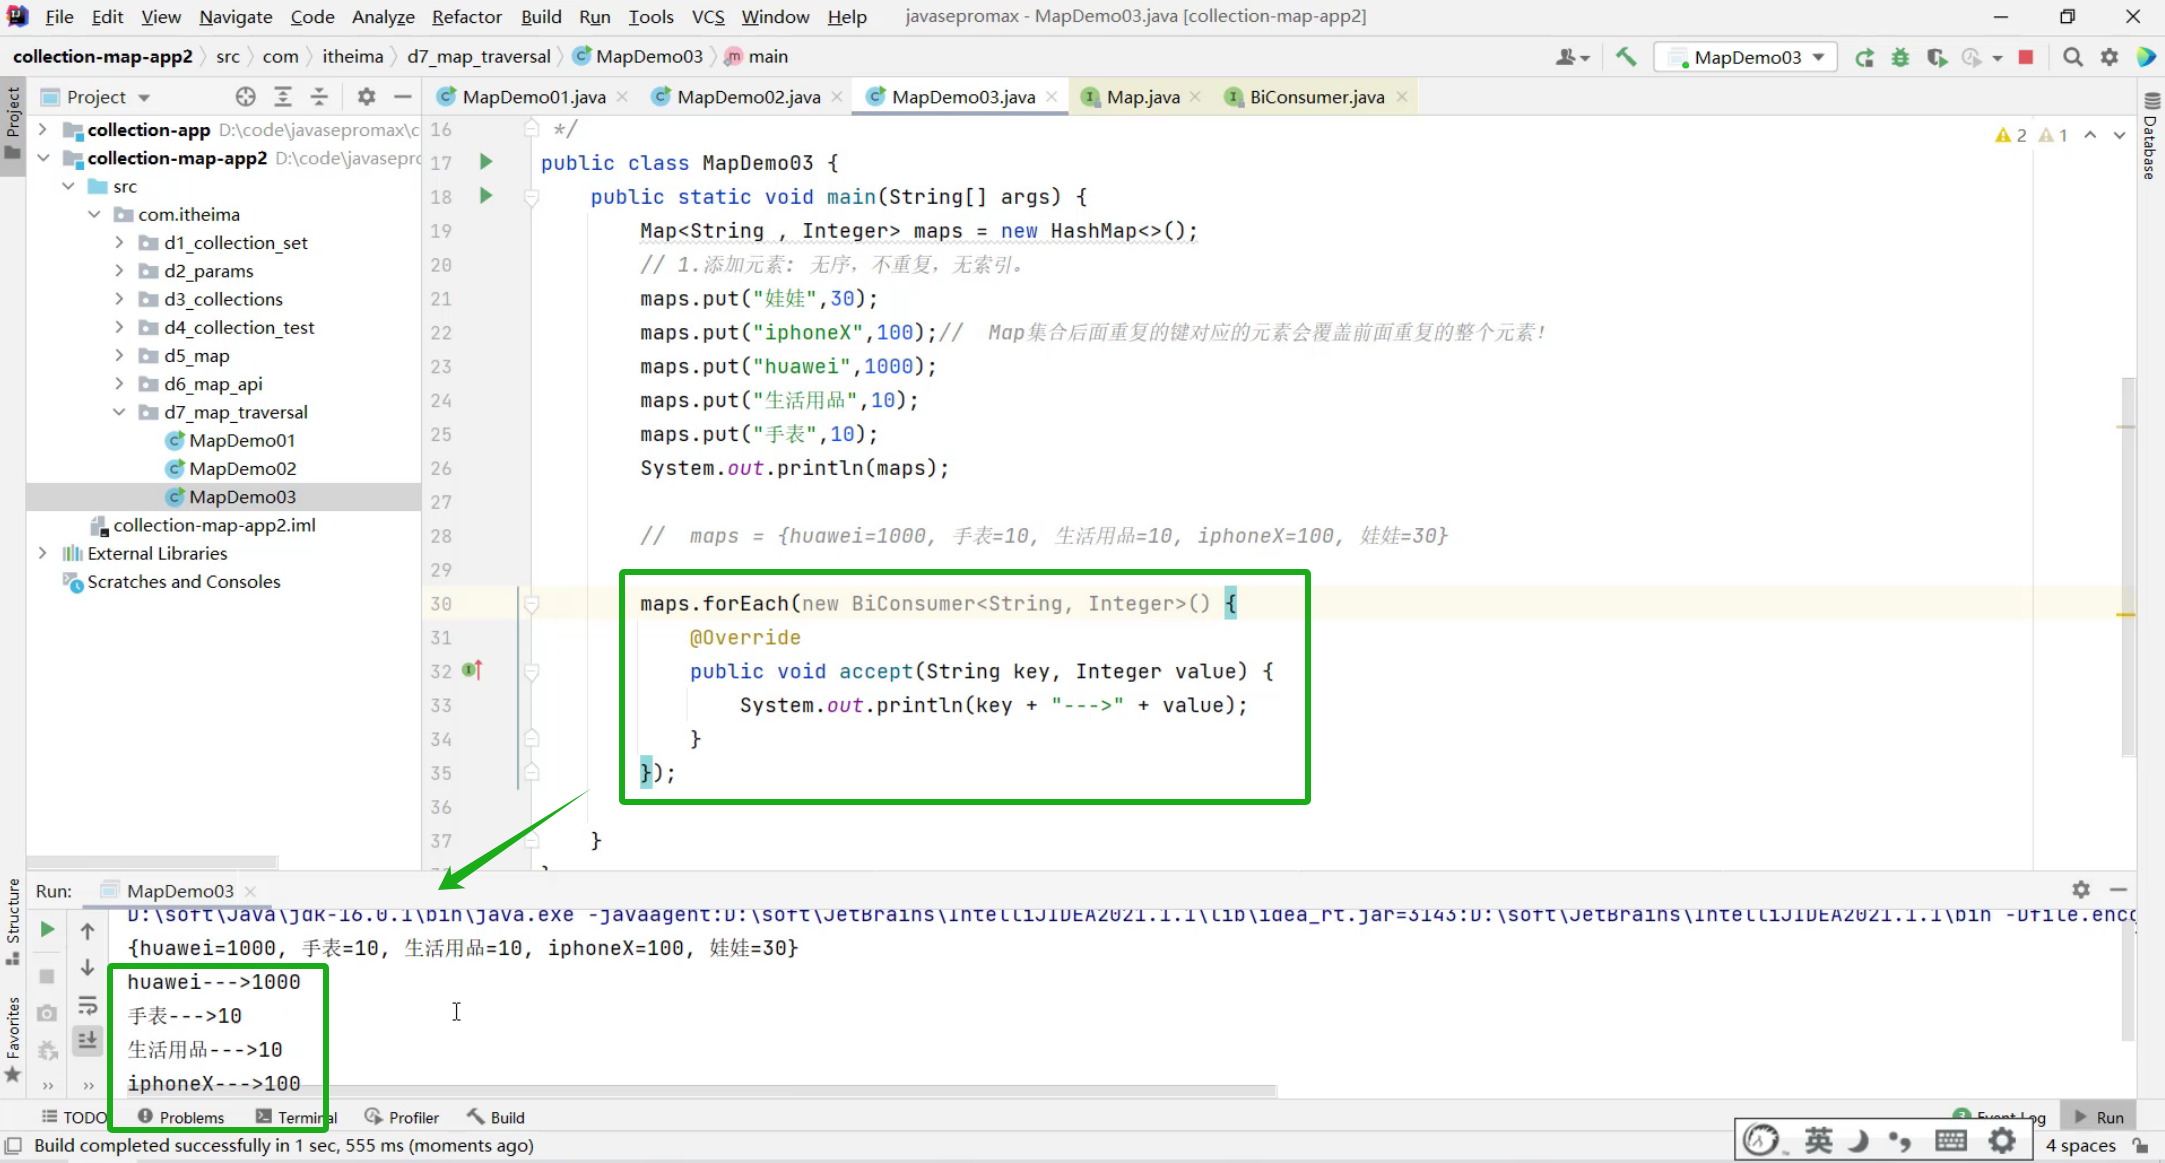Click the Debug bug icon in toolbar
This screenshot has width=2165, height=1163.
[1900, 57]
